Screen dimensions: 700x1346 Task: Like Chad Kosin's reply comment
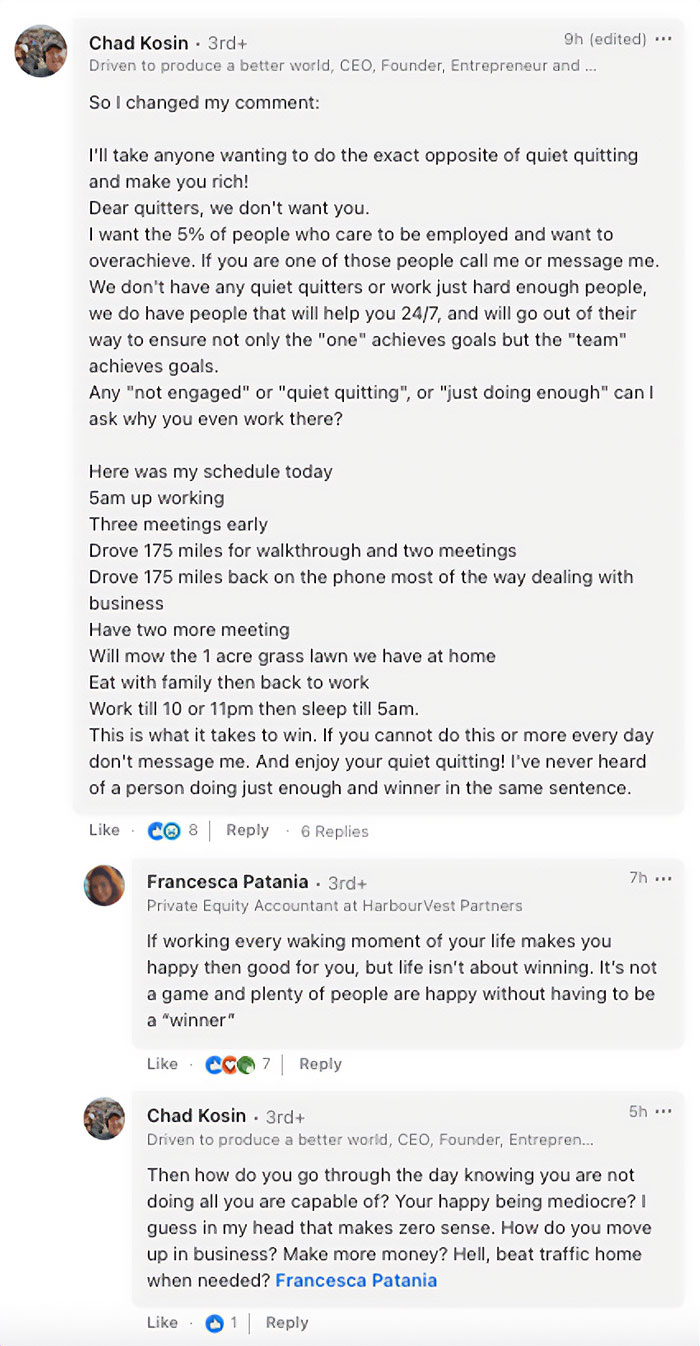(163, 1322)
